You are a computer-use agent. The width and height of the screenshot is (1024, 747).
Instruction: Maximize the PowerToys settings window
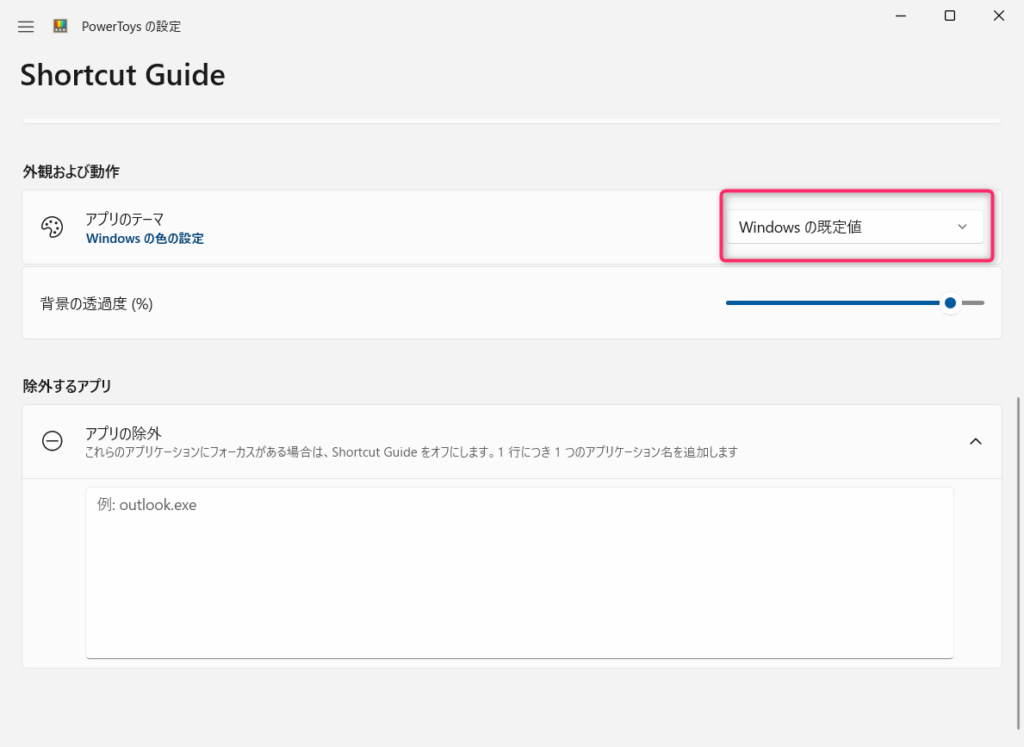(x=950, y=16)
